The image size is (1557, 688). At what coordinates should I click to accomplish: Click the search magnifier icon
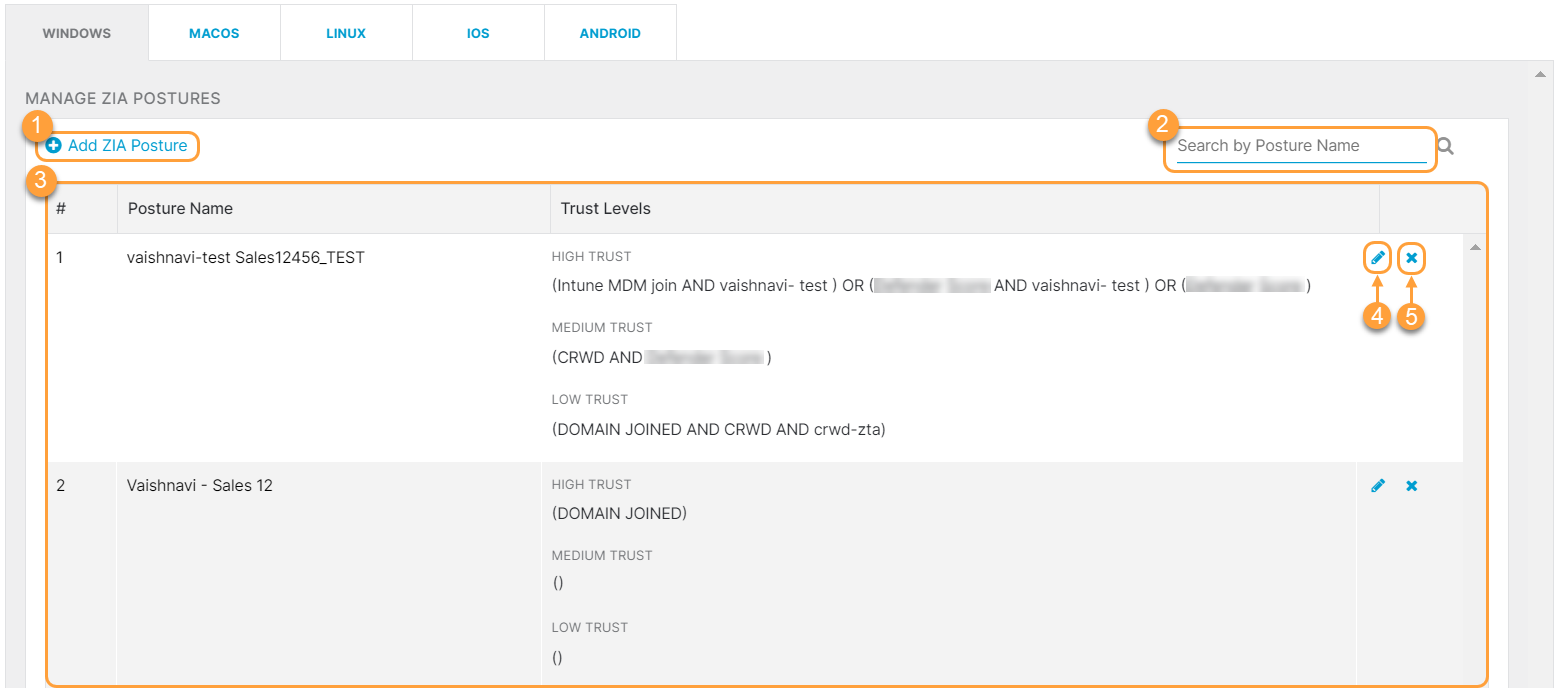pyautogui.click(x=1444, y=146)
